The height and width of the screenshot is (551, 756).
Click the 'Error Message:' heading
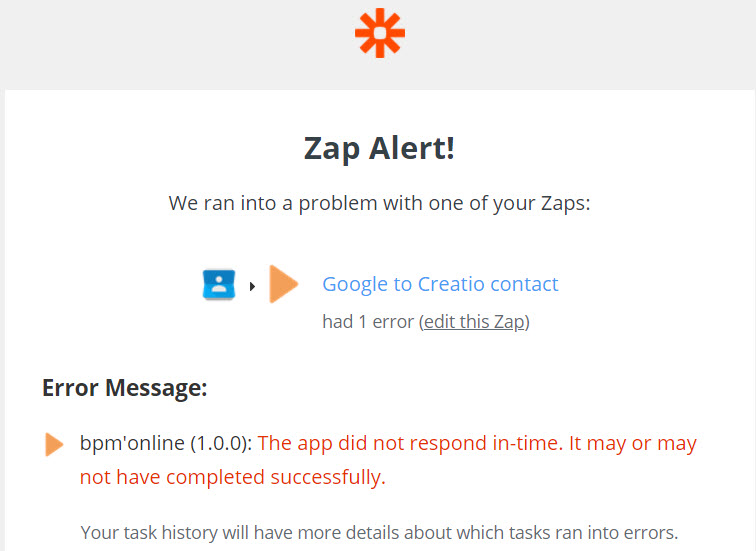click(124, 388)
